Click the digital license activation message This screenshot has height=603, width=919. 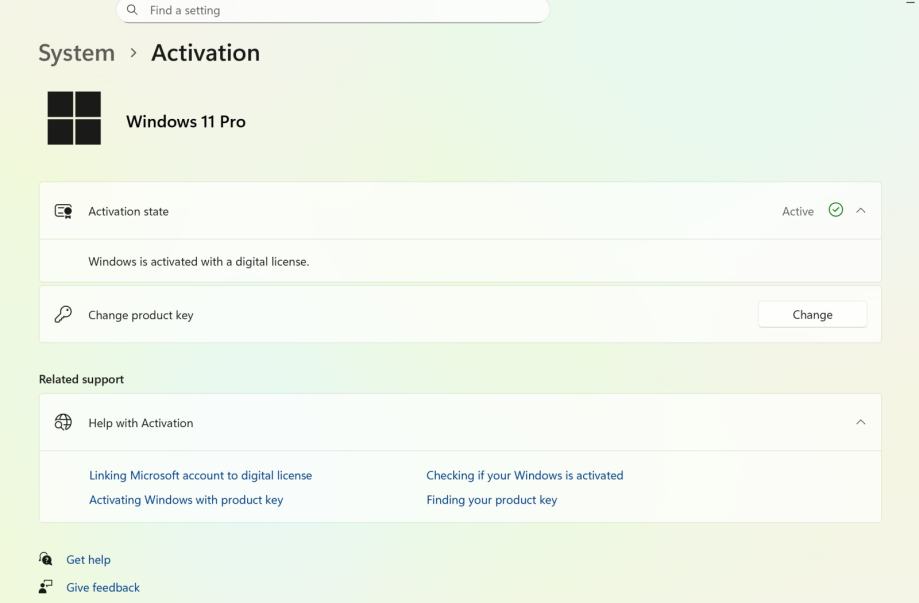click(199, 262)
